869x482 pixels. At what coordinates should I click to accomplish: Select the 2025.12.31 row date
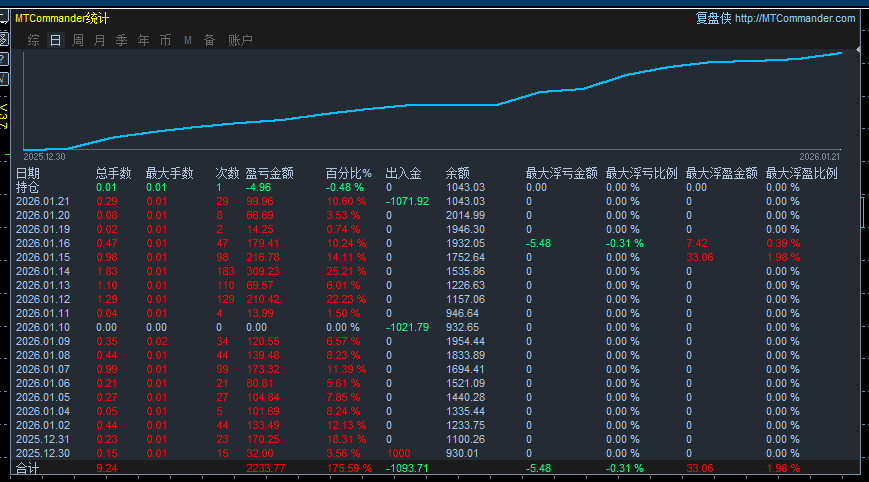point(43,439)
